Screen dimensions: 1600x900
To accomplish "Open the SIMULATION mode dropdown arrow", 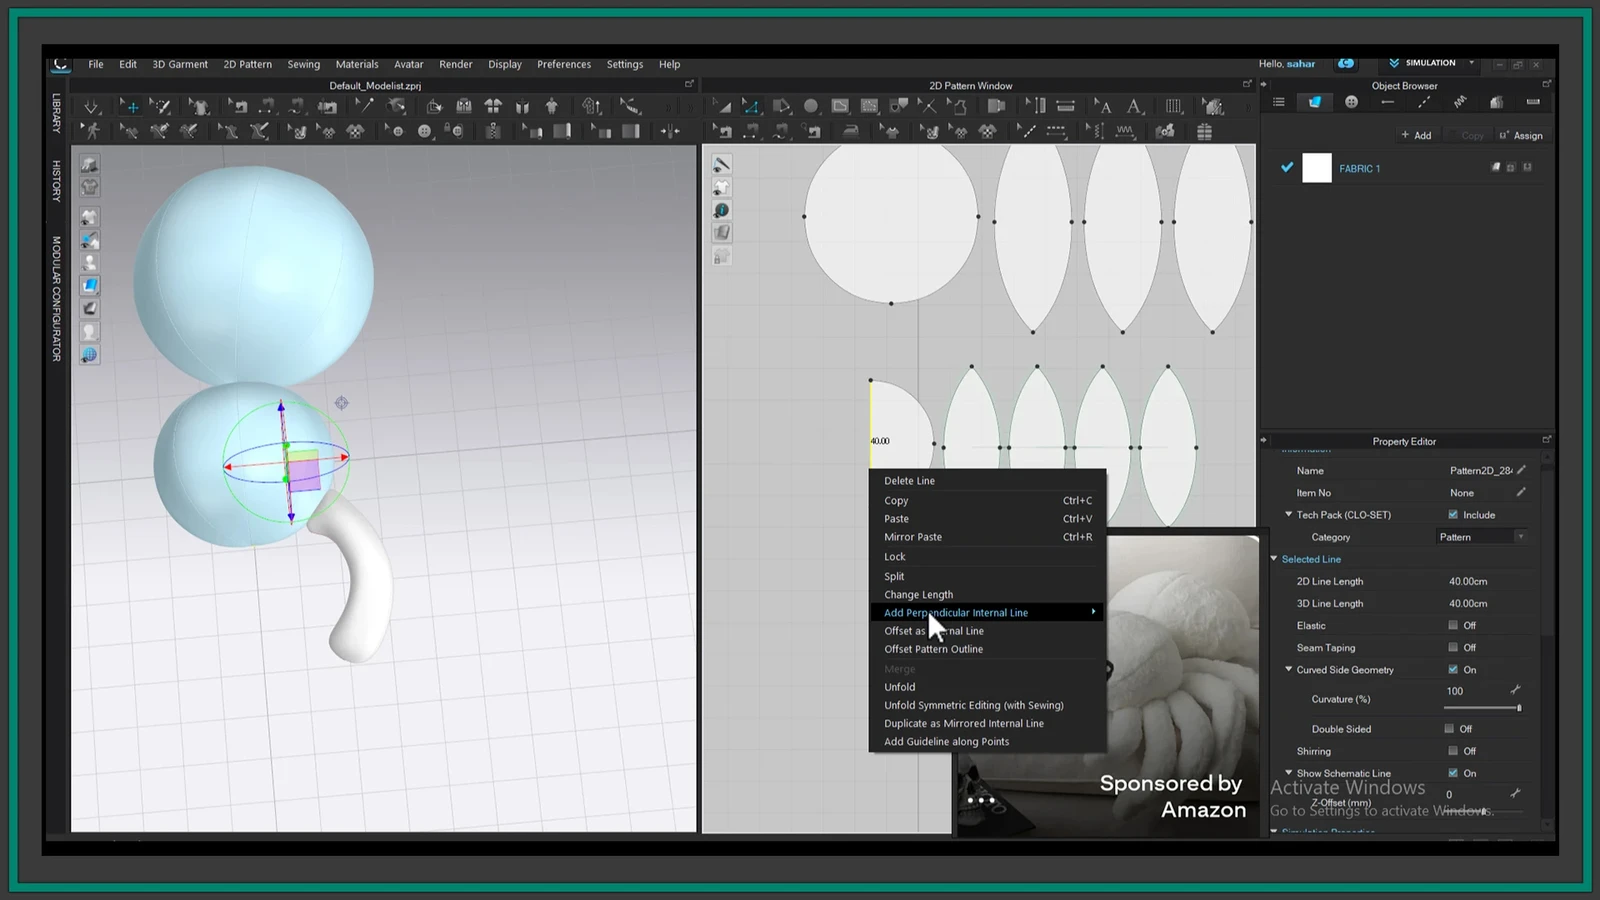I will 1471,63.
